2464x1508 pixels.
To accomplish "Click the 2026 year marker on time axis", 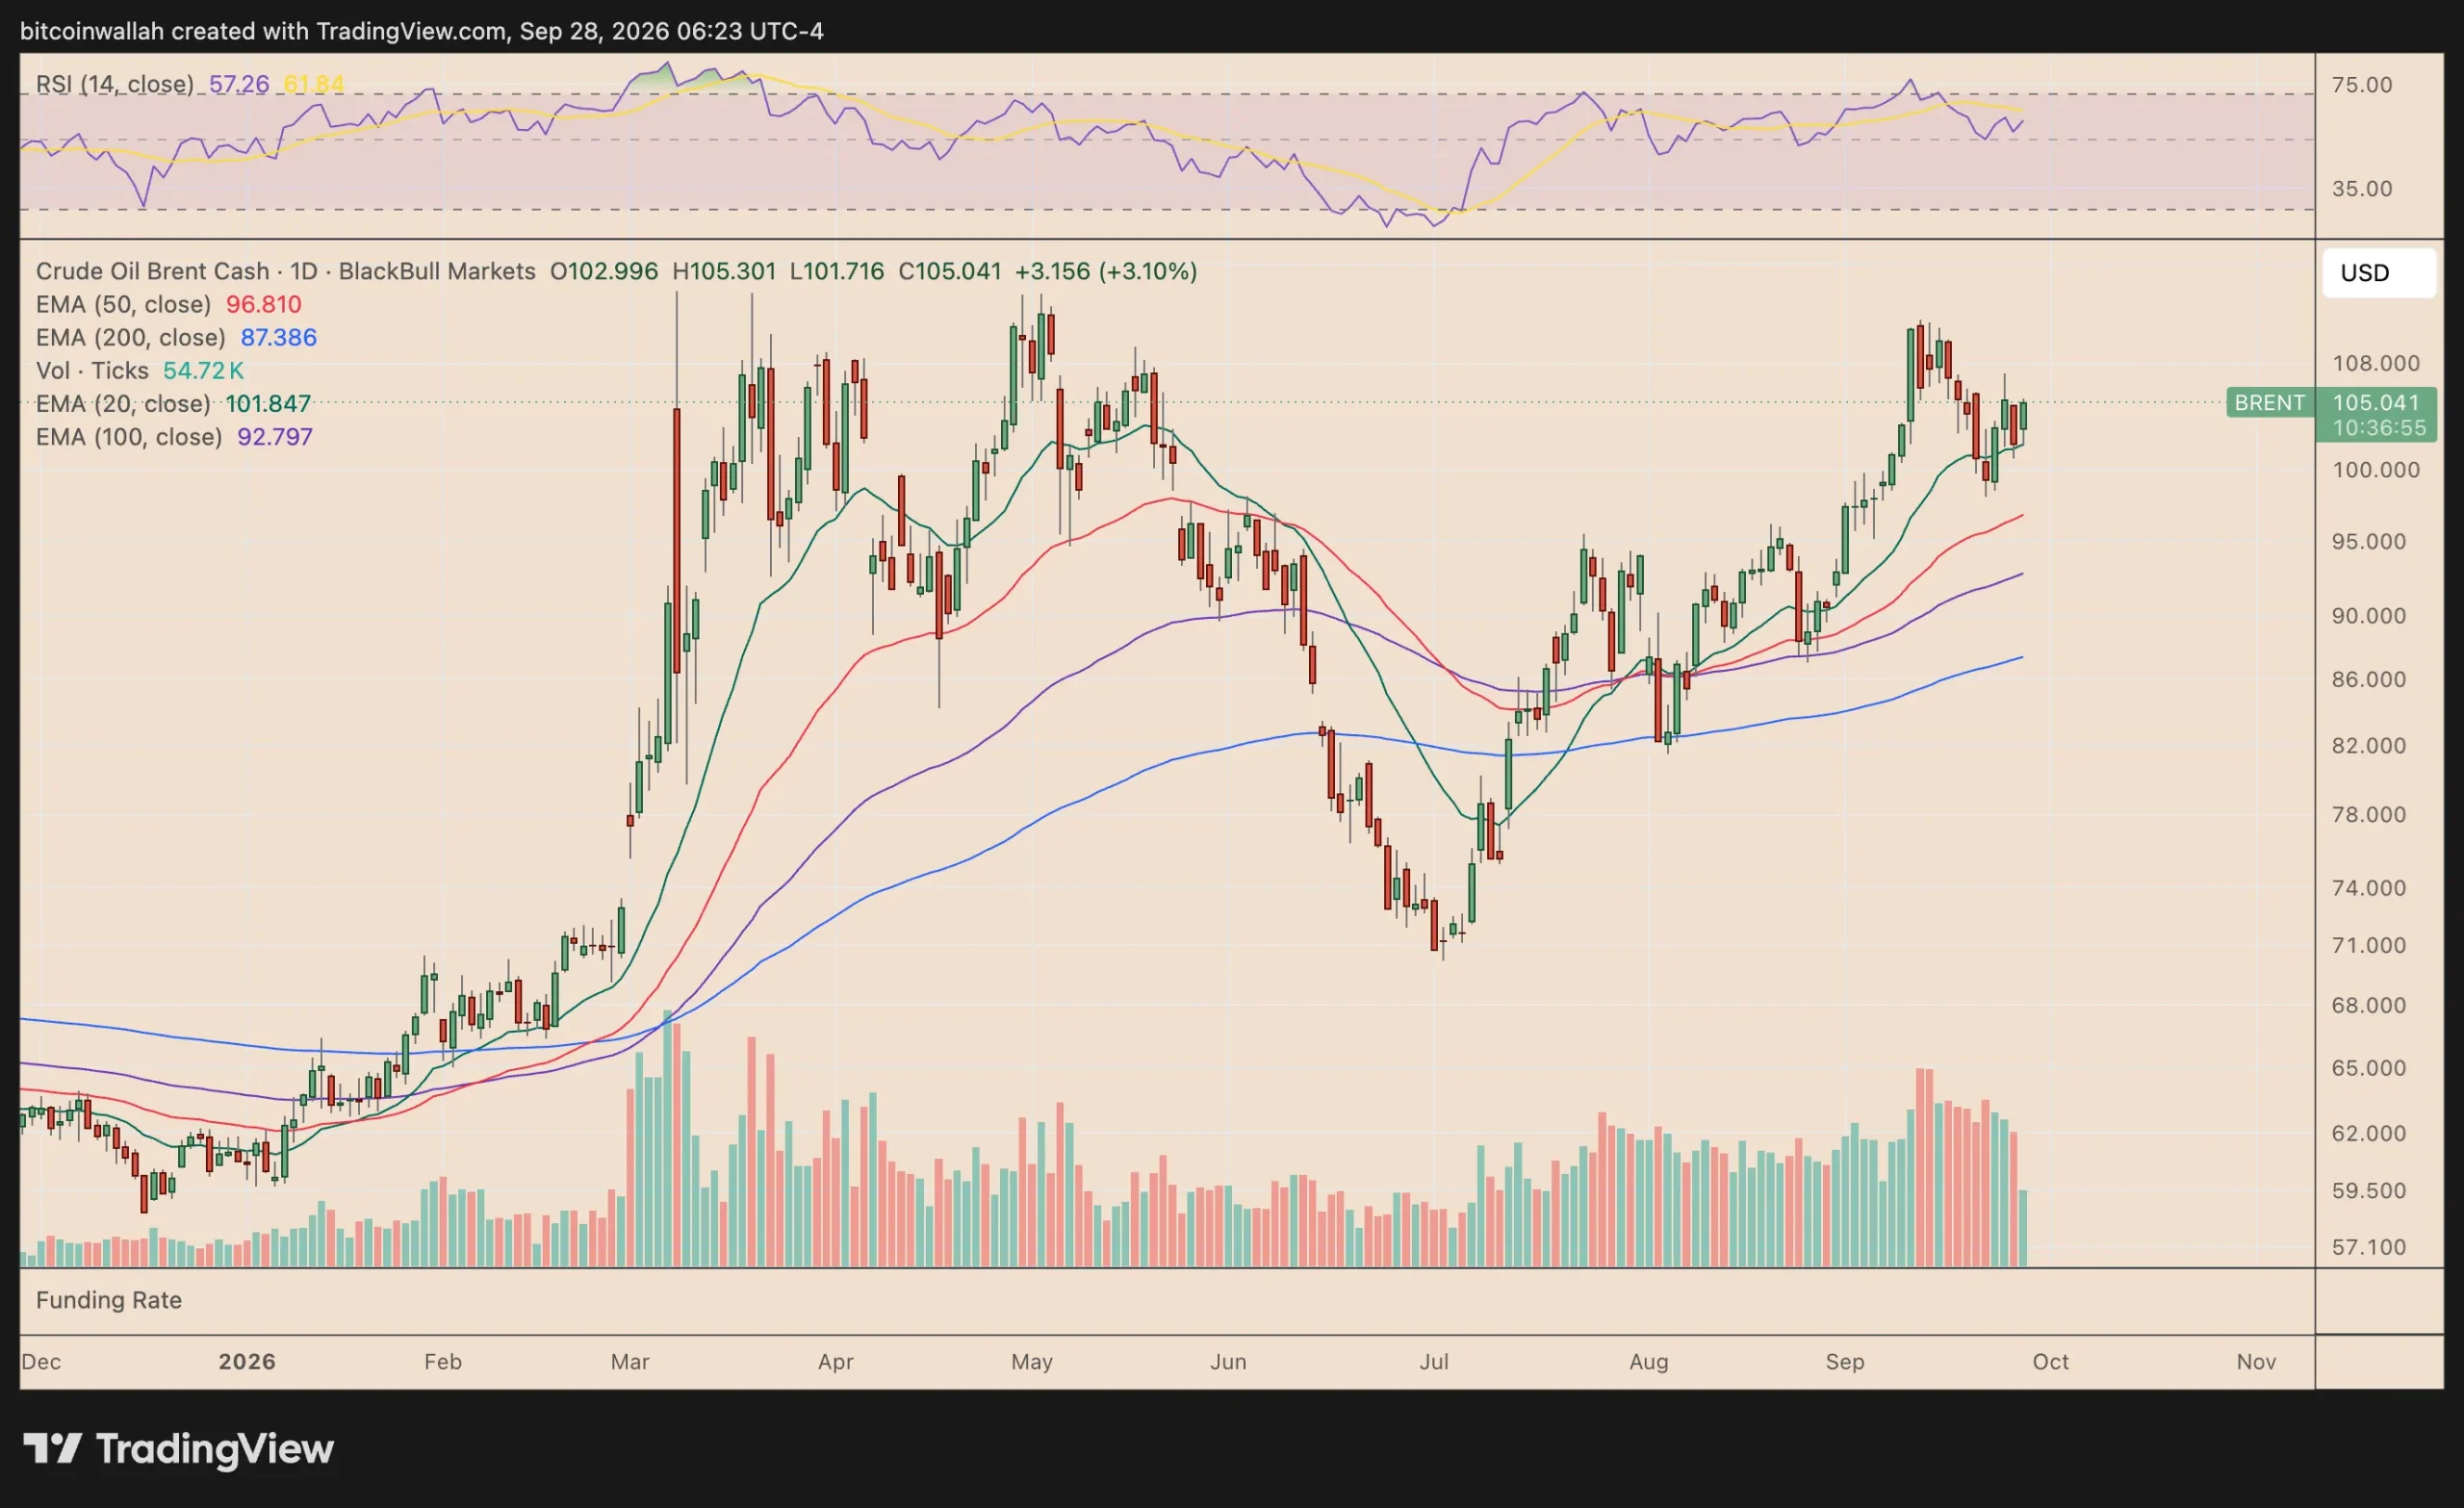I will click(x=247, y=1361).
